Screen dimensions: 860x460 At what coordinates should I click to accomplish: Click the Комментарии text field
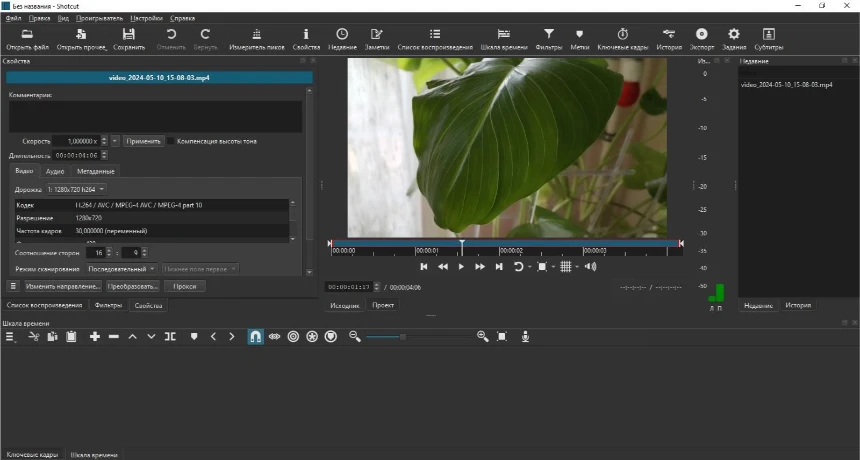tap(155, 116)
